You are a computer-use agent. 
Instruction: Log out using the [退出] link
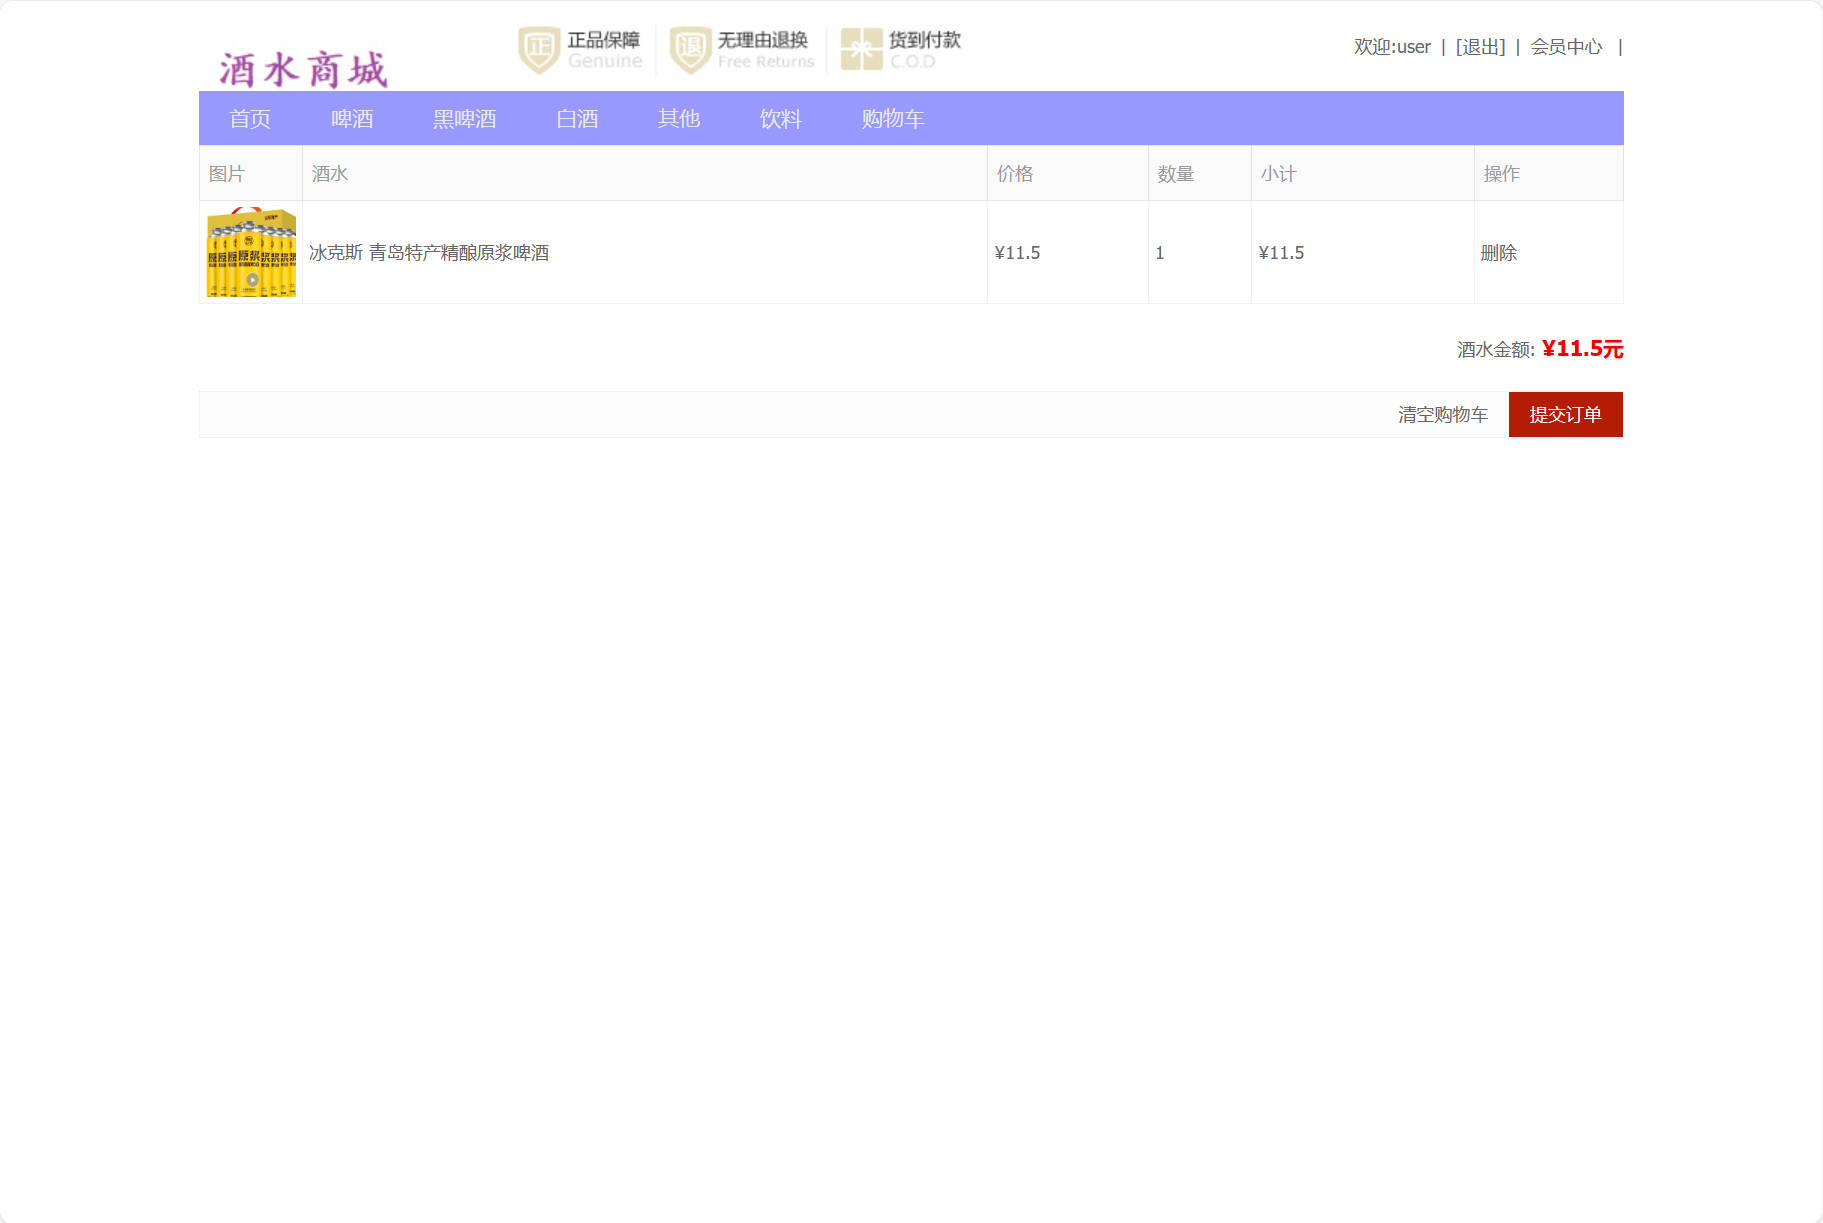1479,46
